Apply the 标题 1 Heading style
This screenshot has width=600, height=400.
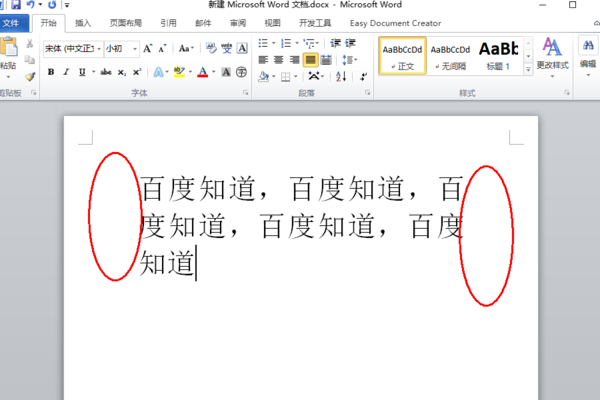[498, 56]
